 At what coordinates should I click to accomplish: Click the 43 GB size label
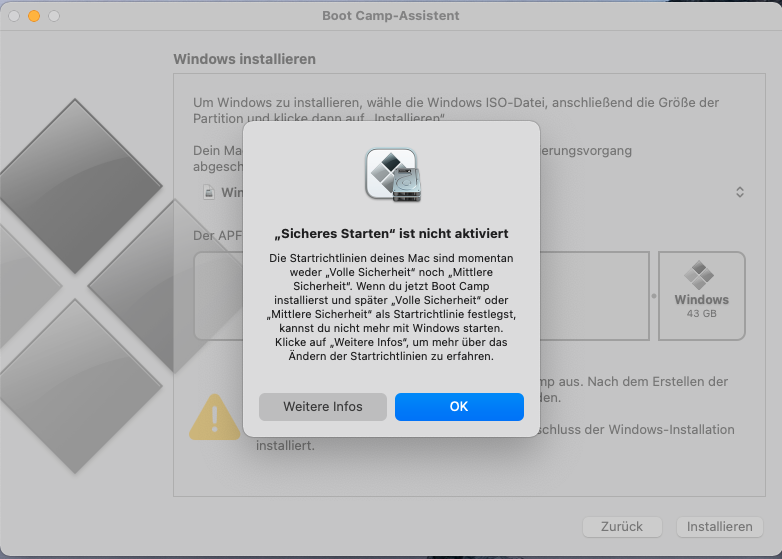point(701,314)
